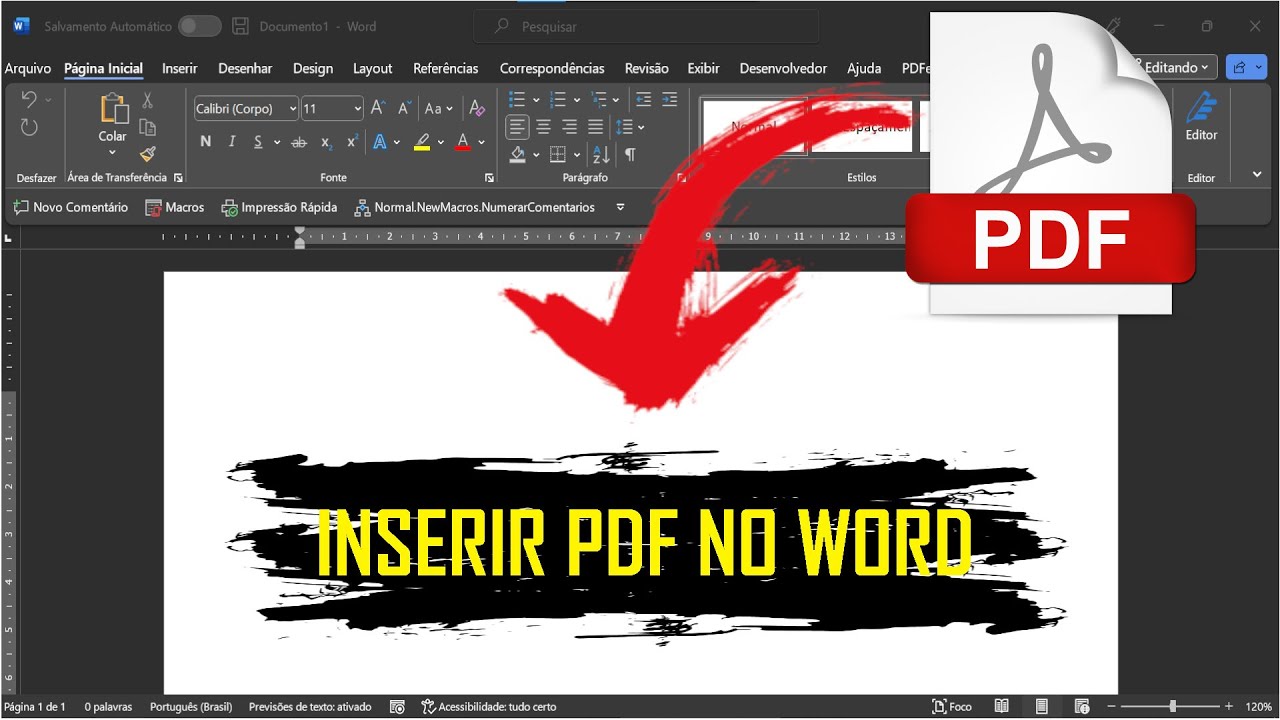Image resolution: width=1280 pixels, height=720 pixels.
Task: Increase font size with the larger A
Action: tap(378, 108)
